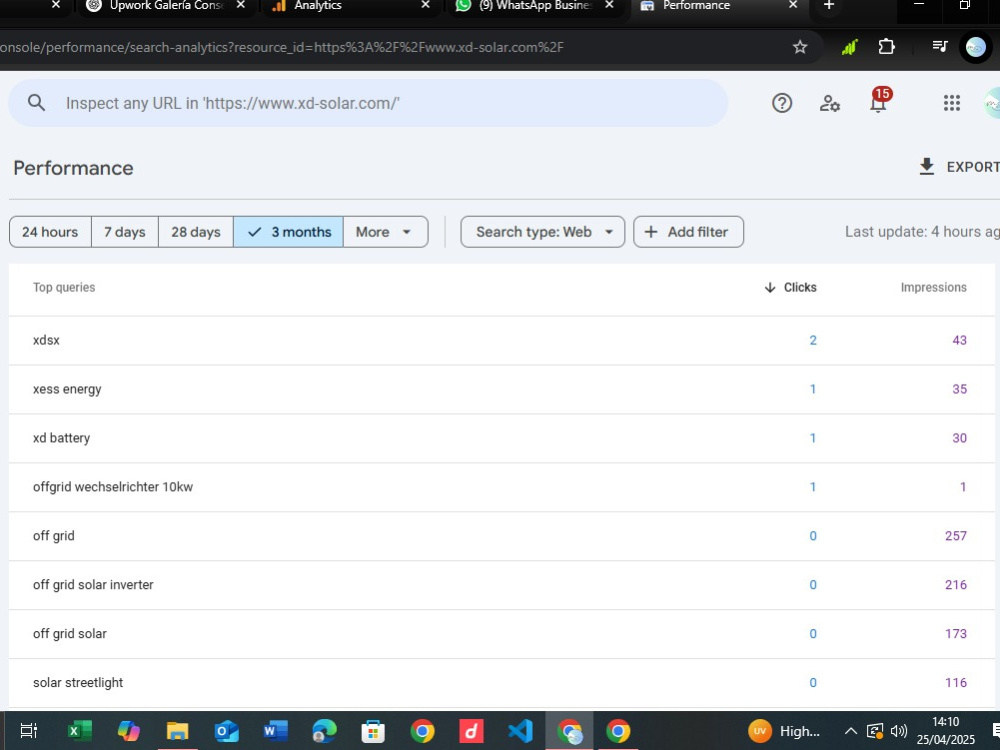Open a new browser tab
The width and height of the screenshot is (1000, 750).
[828, 5]
